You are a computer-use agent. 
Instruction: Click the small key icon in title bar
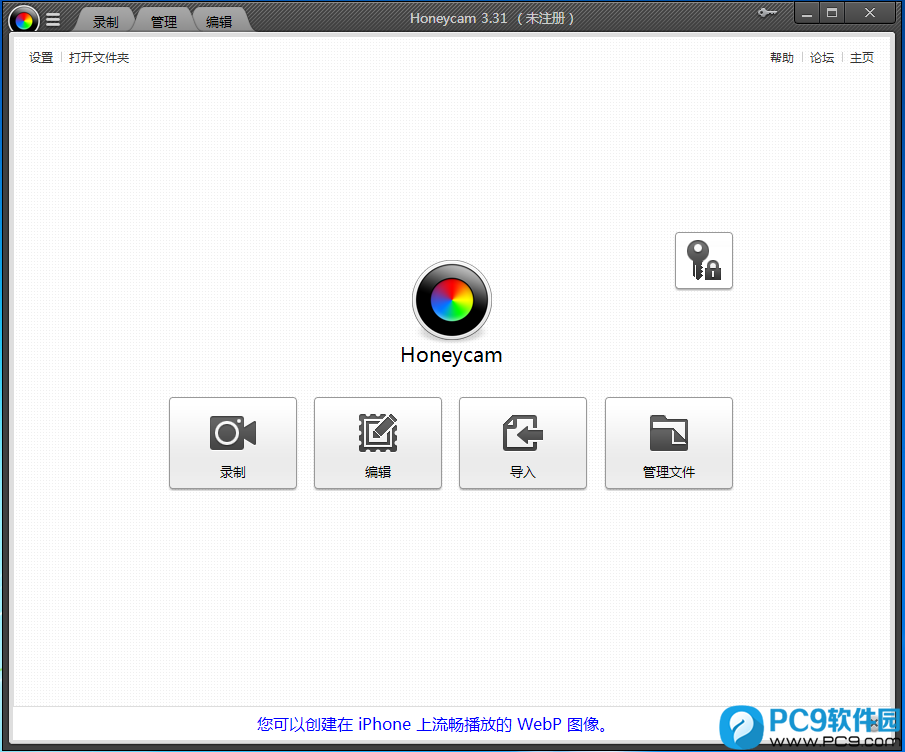pos(767,13)
